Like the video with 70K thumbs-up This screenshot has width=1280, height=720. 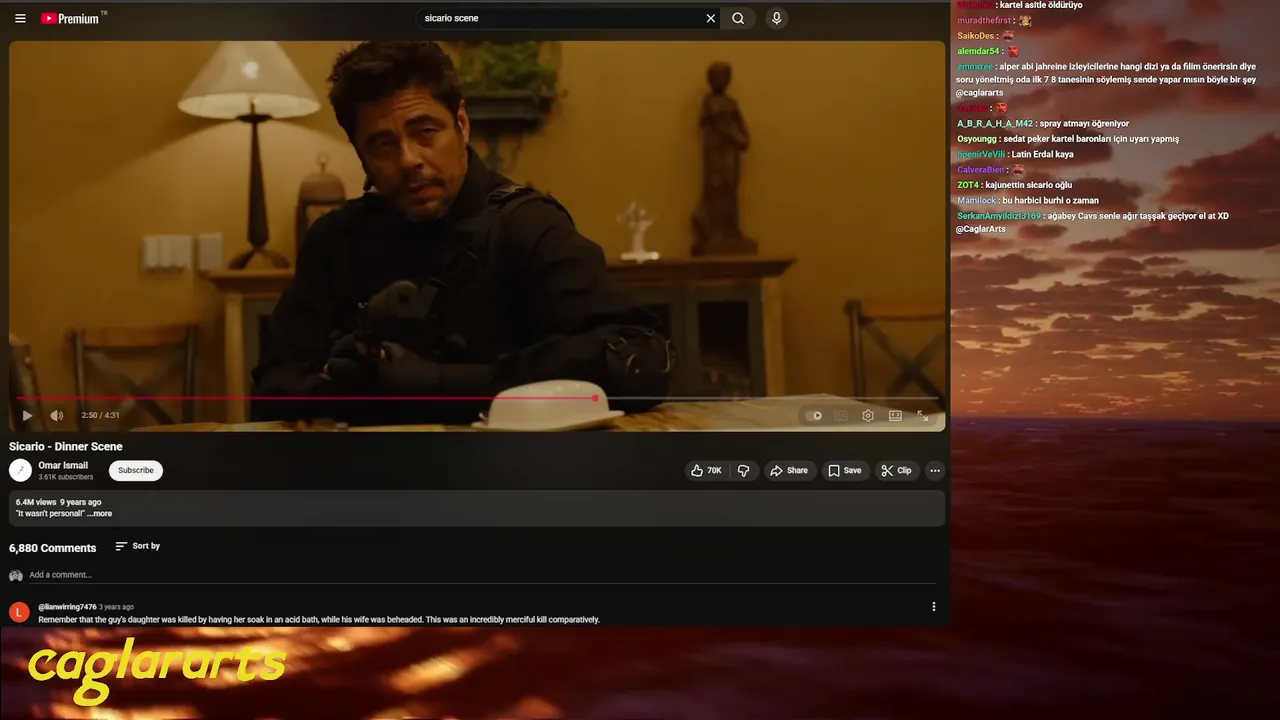point(706,470)
